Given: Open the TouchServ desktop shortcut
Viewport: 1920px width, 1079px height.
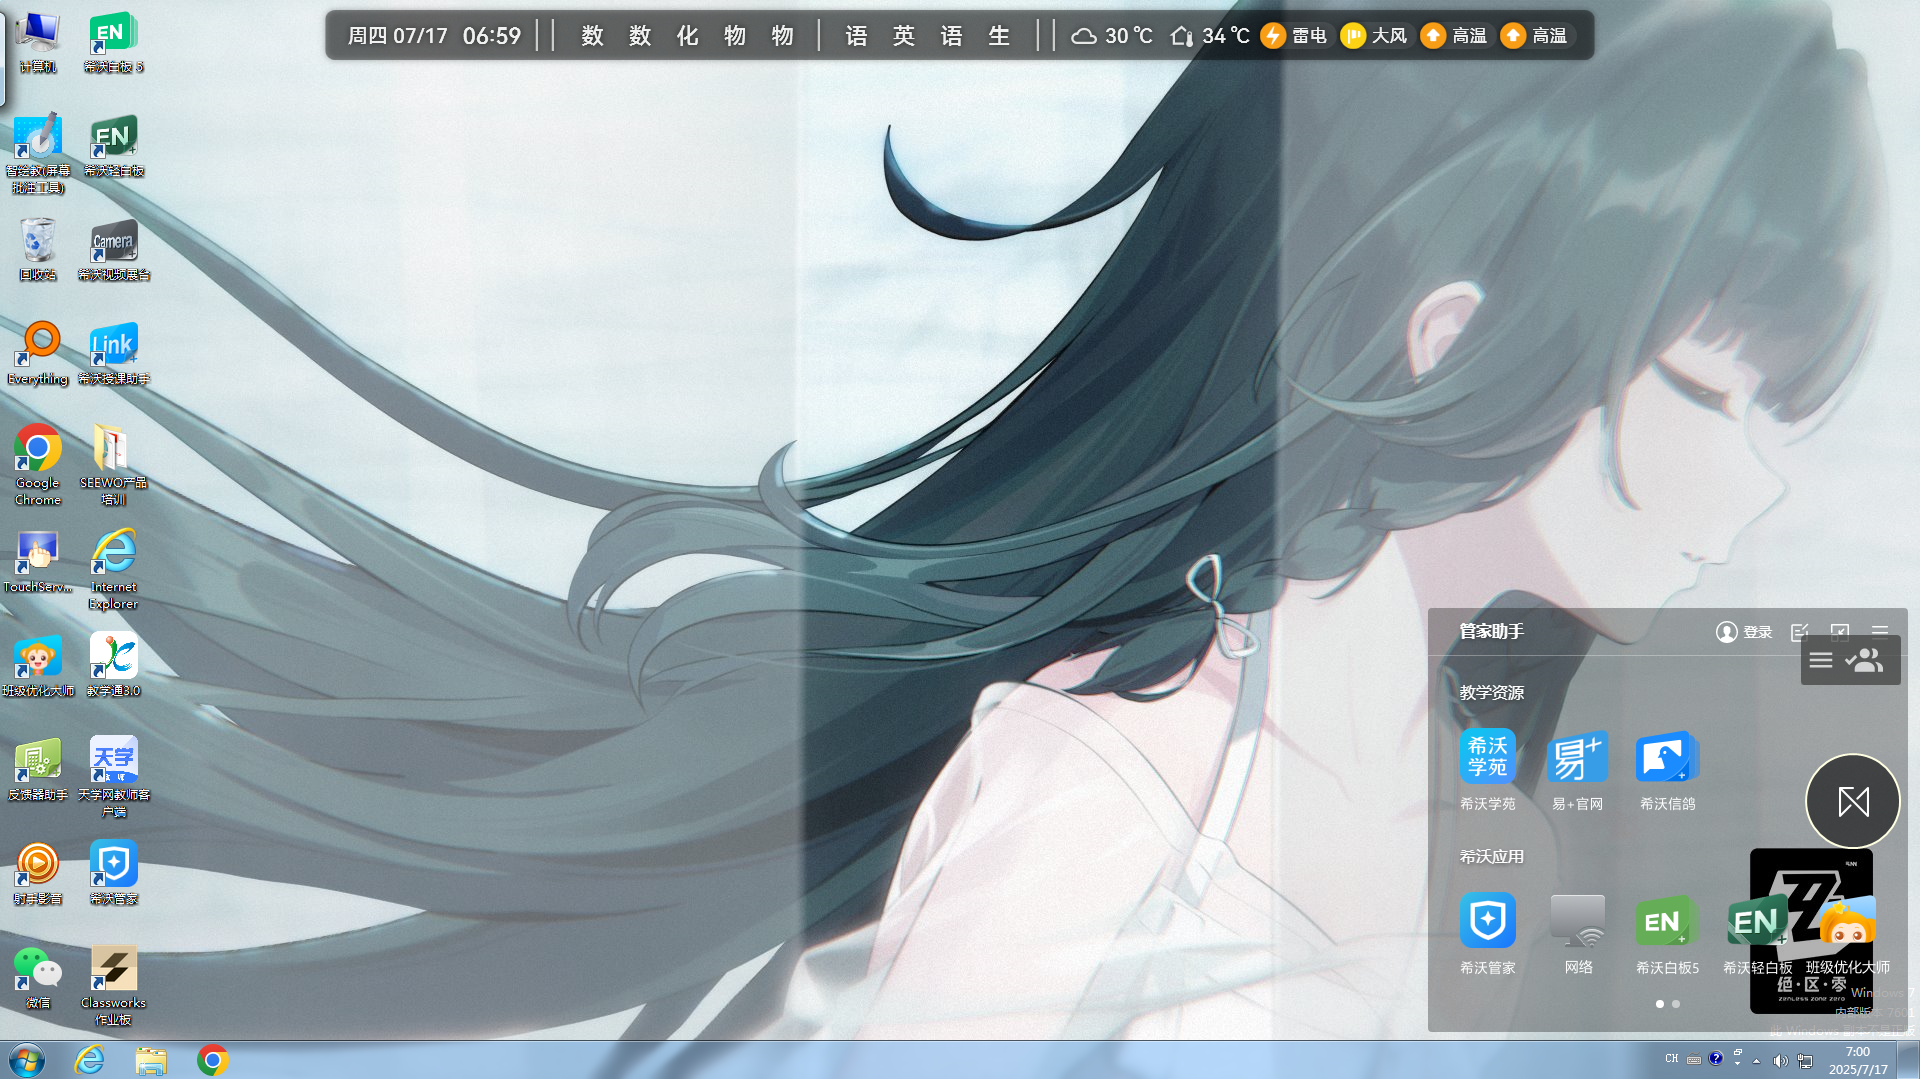Looking at the screenshot, I should coord(37,562).
